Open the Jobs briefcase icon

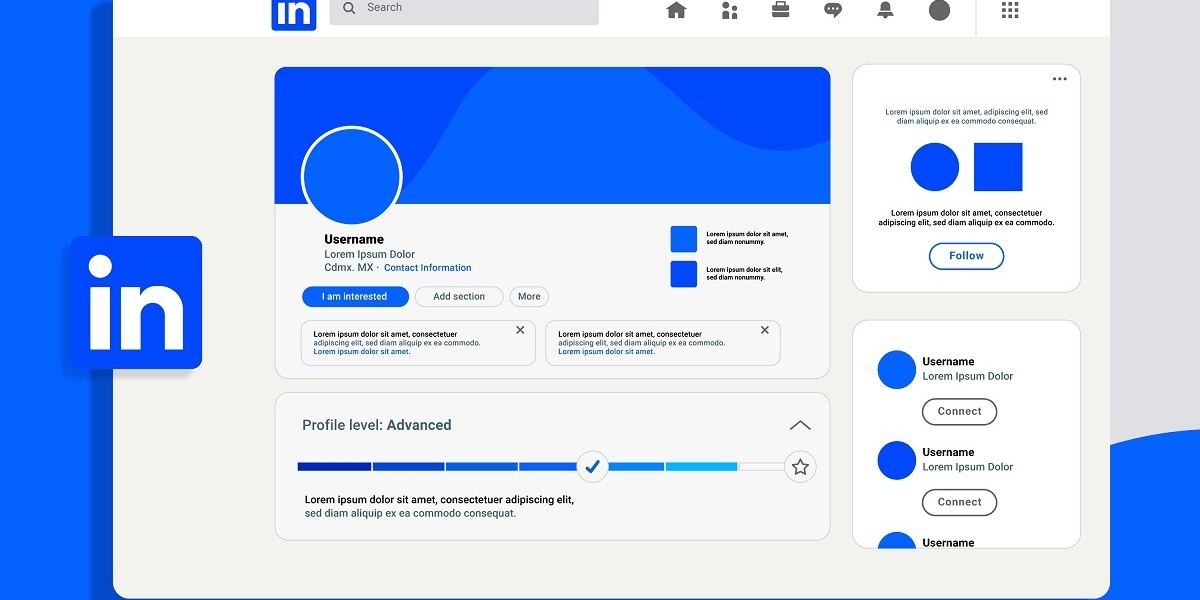pos(781,10)
